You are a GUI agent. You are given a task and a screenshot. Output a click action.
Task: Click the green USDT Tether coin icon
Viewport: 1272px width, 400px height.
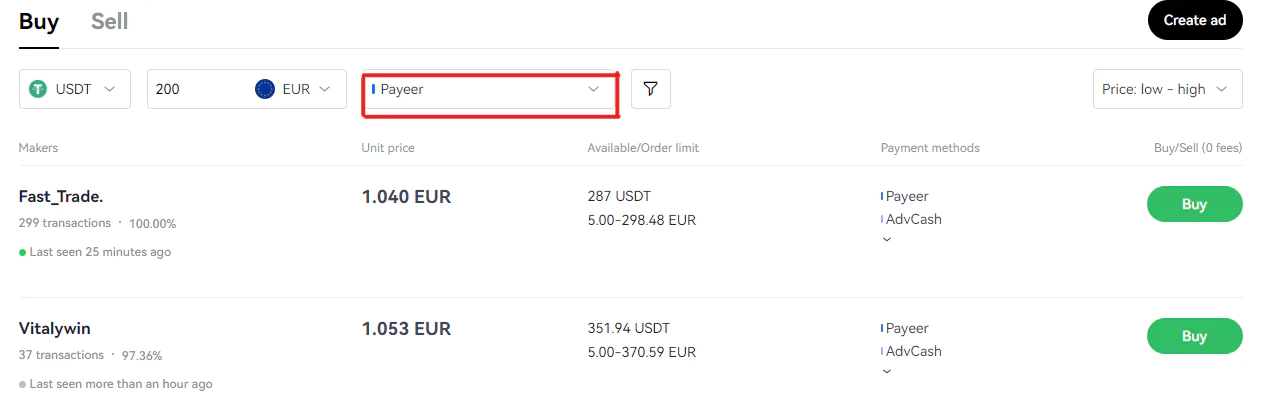(39, 89)
